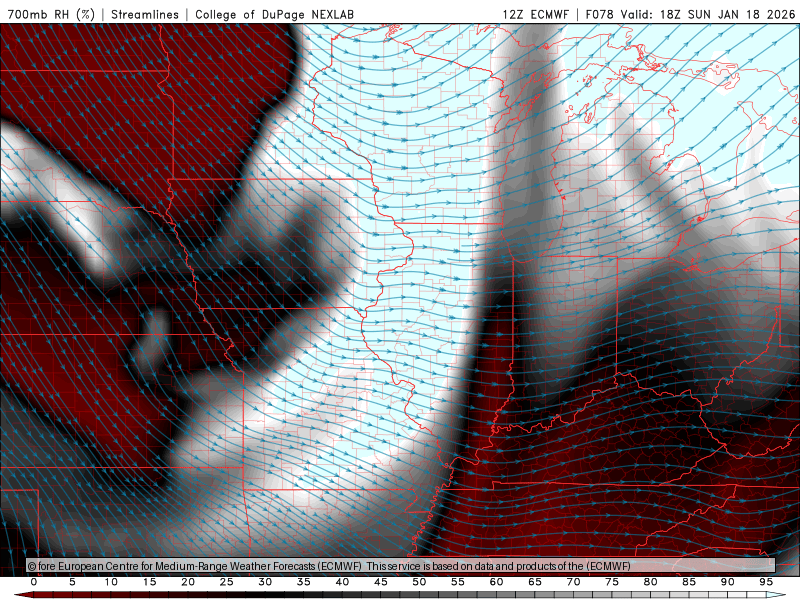Viewport: 800px width, 600px height.
Task: Click the "55" color scale label
Action: click(x=458, y=582)
